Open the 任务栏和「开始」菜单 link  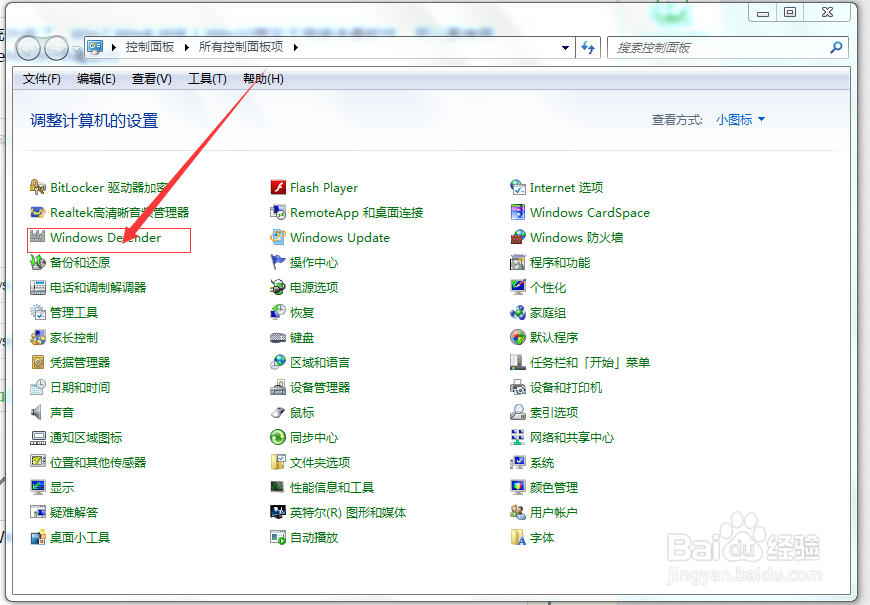(x=590, y=362)
